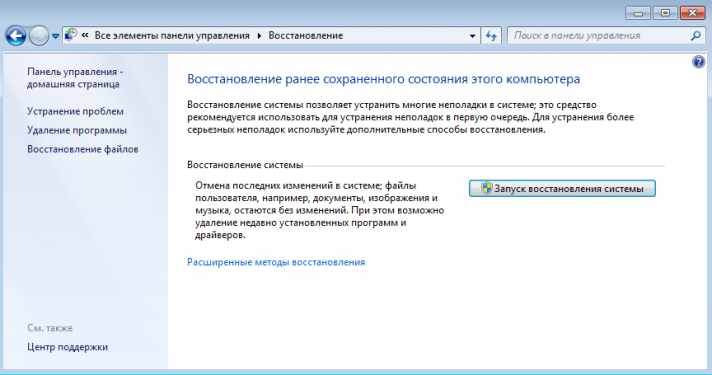
Task: Open 'Панель управления - домашняя страница'
Action: (x=75, y=78)
